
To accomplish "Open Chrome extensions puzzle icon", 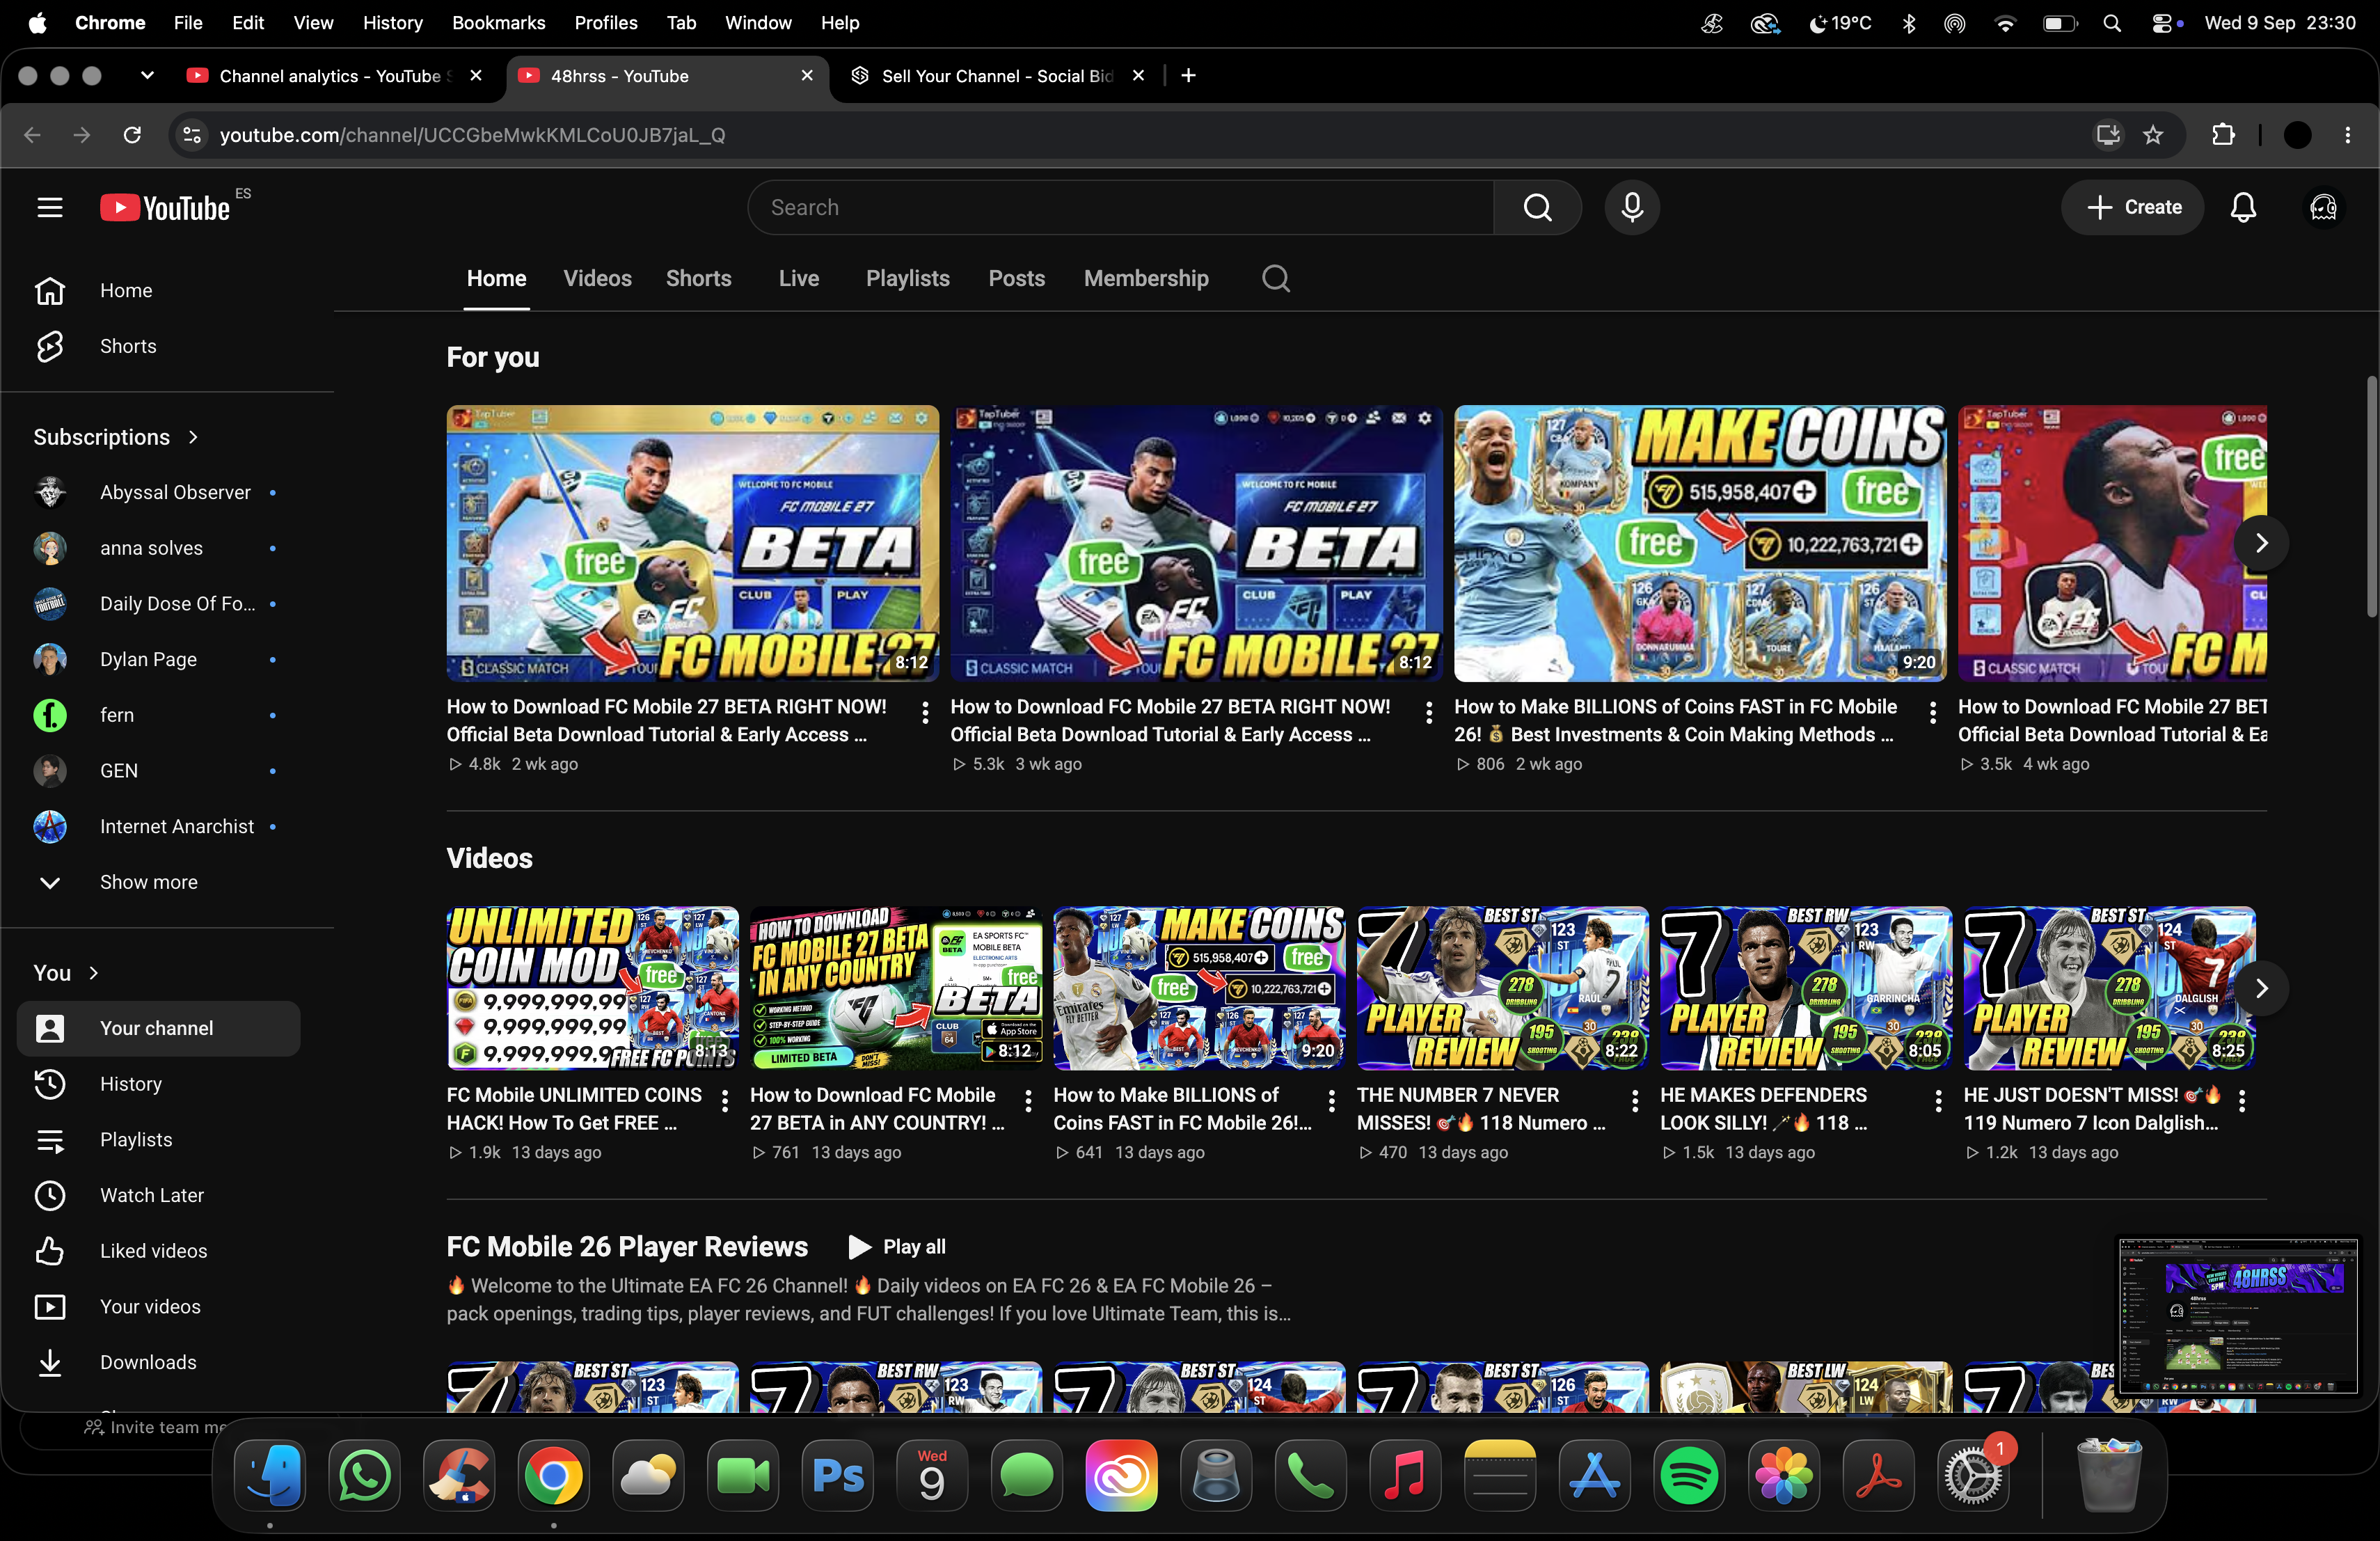I will point(2222,135).
